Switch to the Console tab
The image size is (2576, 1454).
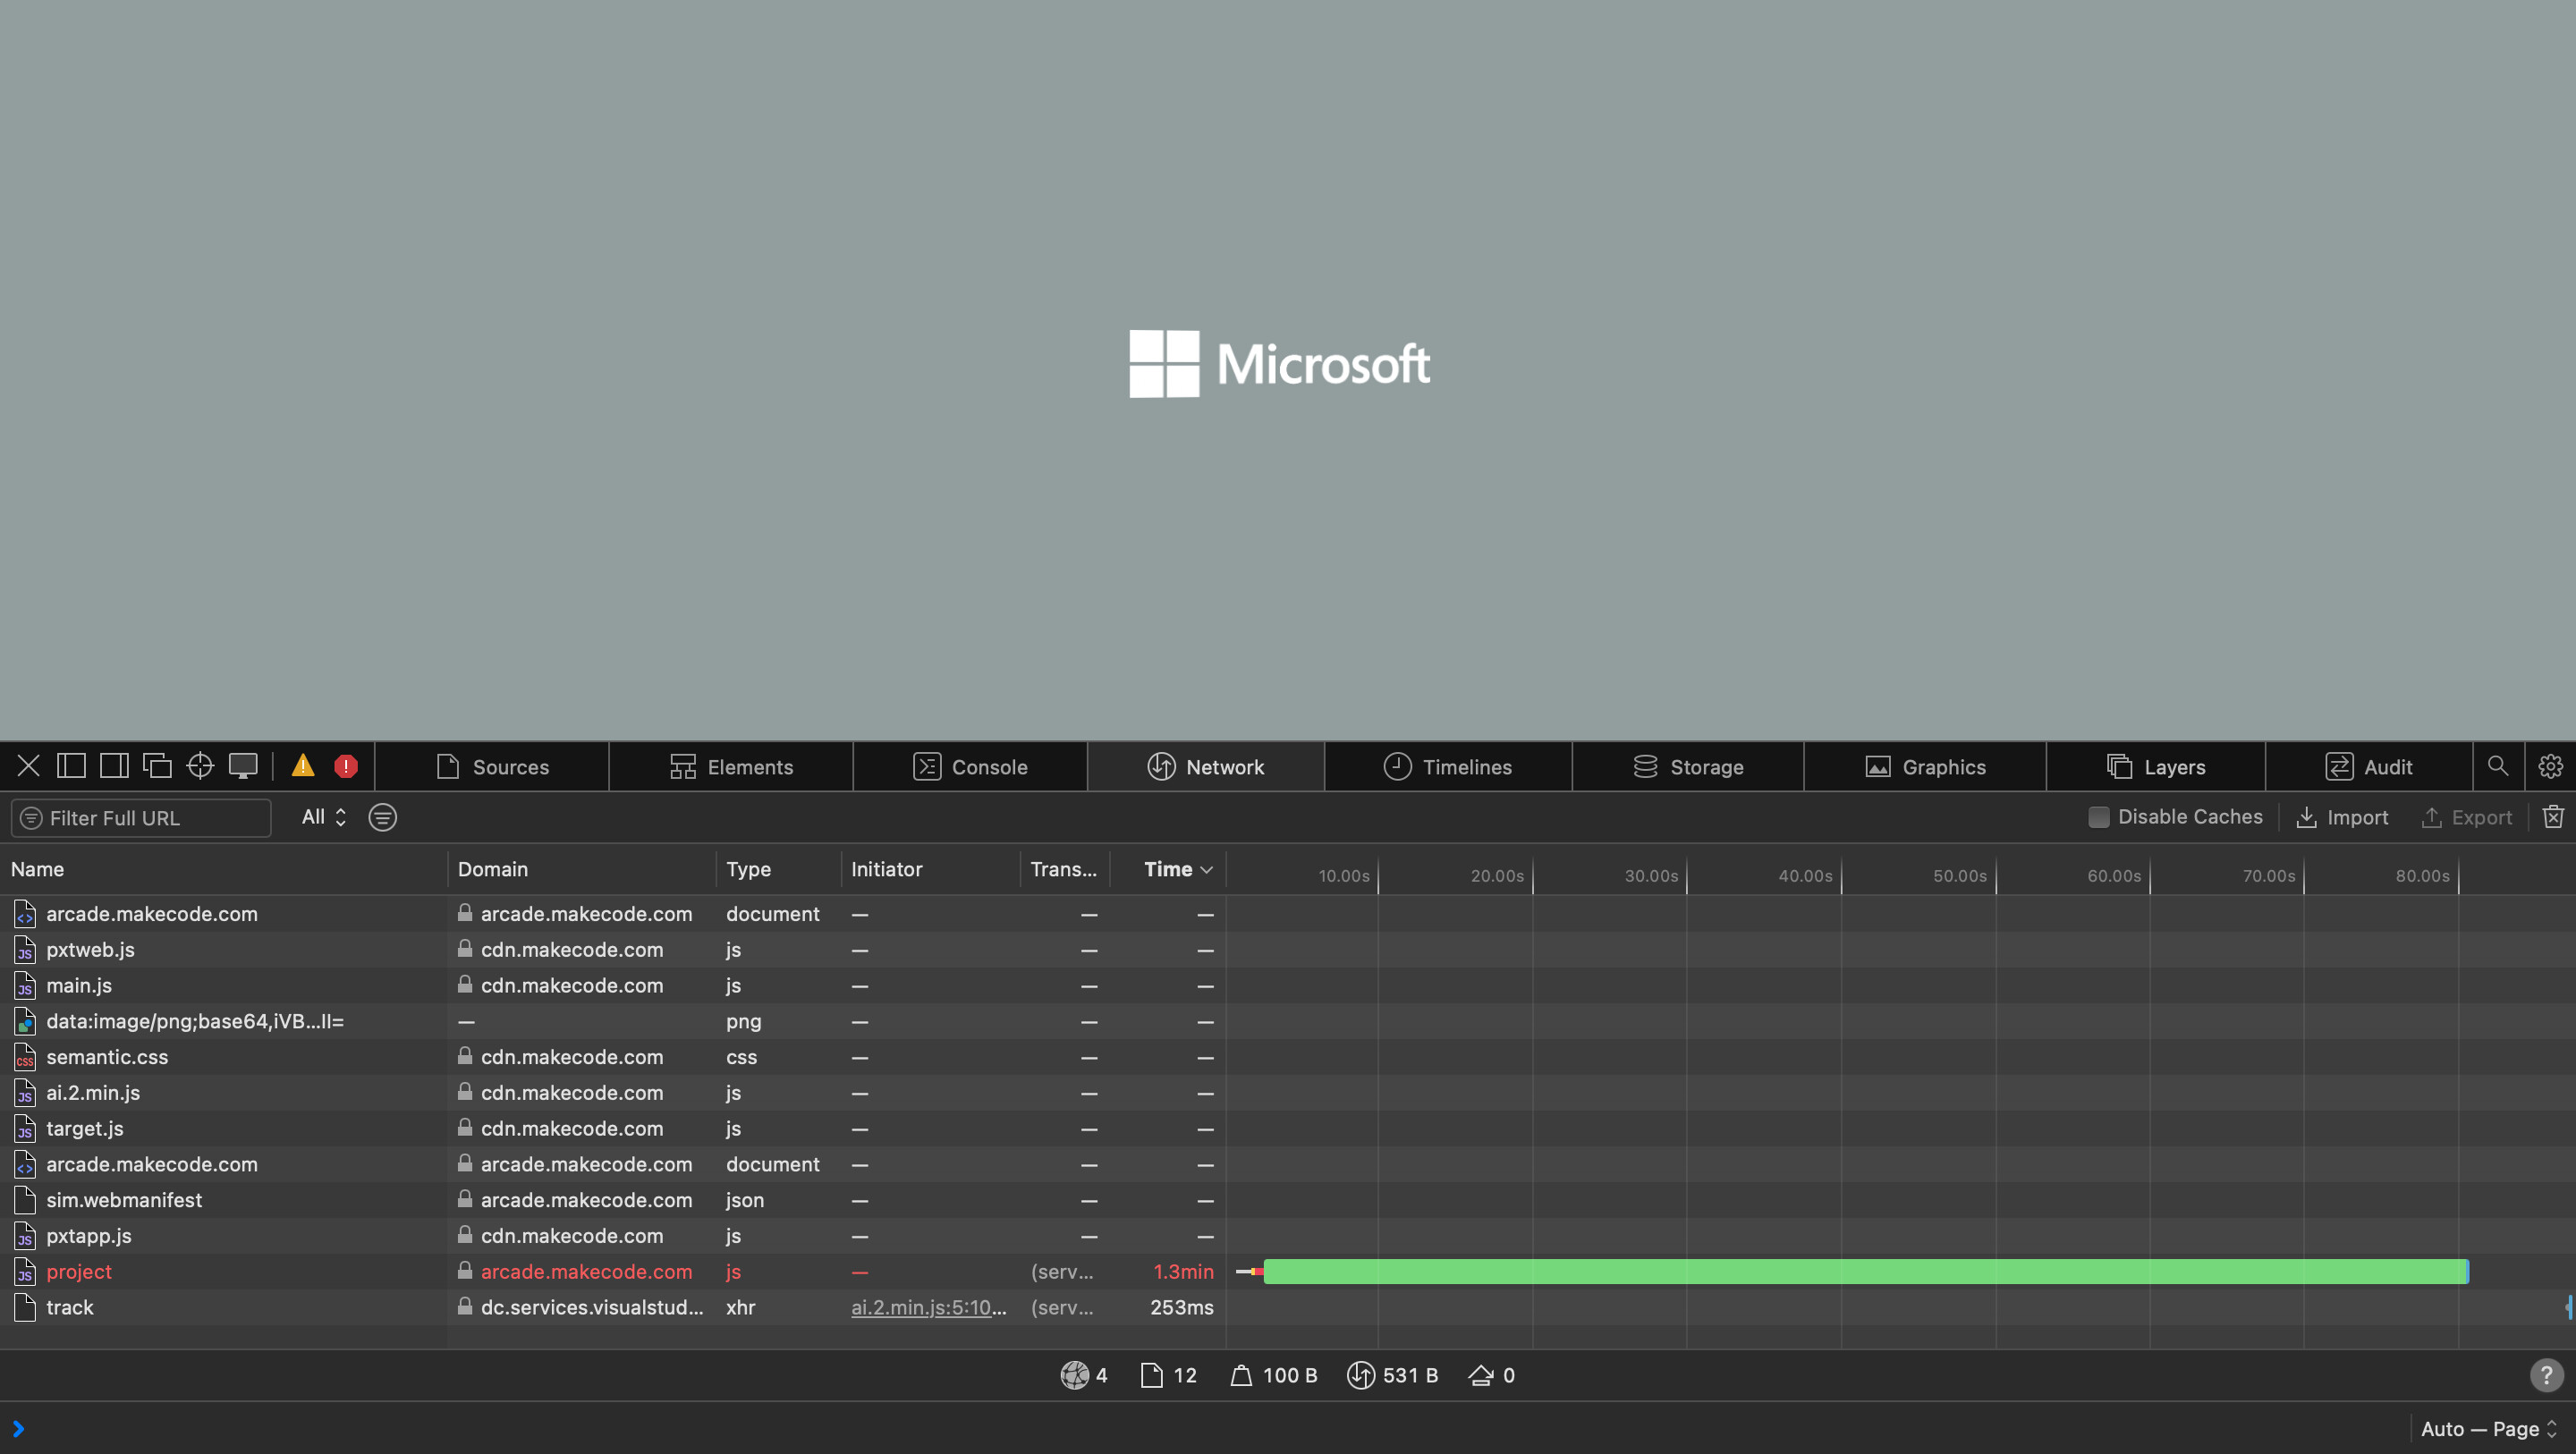(970, 767)
